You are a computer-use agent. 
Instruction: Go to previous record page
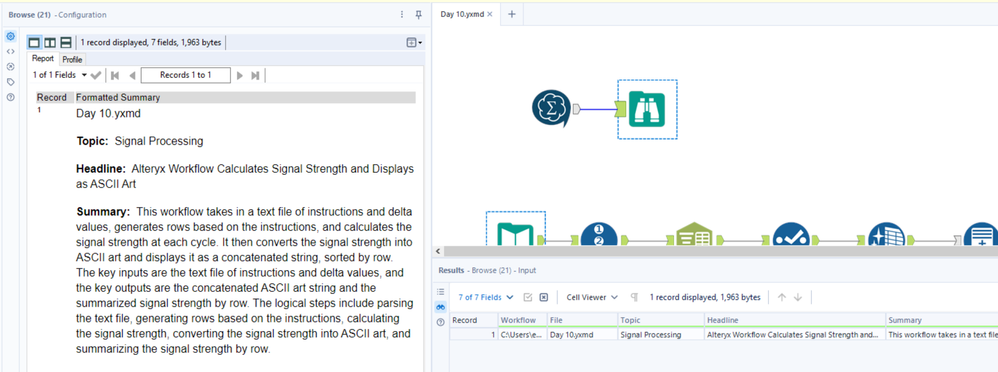132,75
